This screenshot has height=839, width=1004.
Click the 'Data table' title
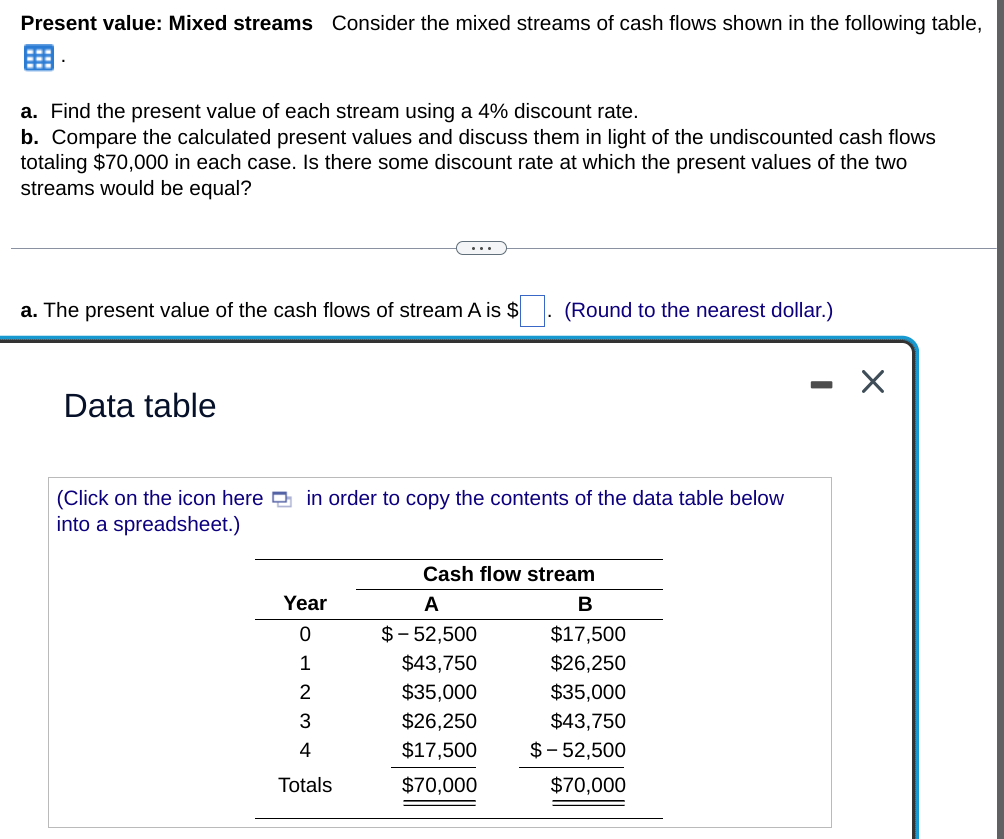pyautogui.click(x=140, y=406)
